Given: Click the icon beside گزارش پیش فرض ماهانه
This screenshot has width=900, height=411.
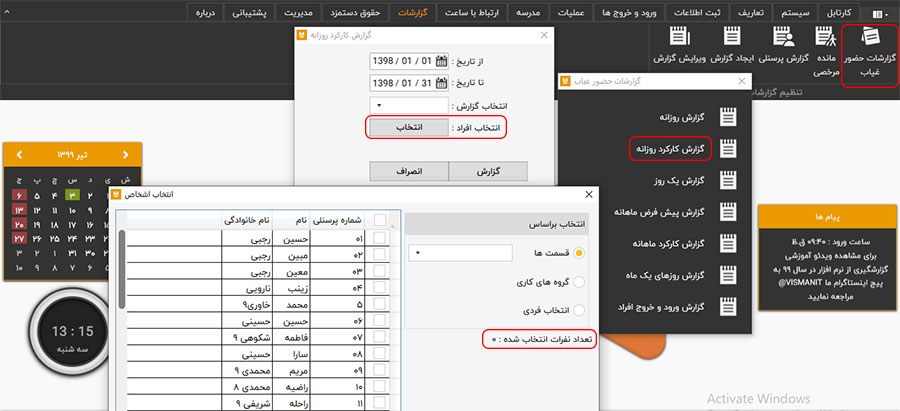Looking at the screenshot, I should pyautogui.click(x=729, y=212).
